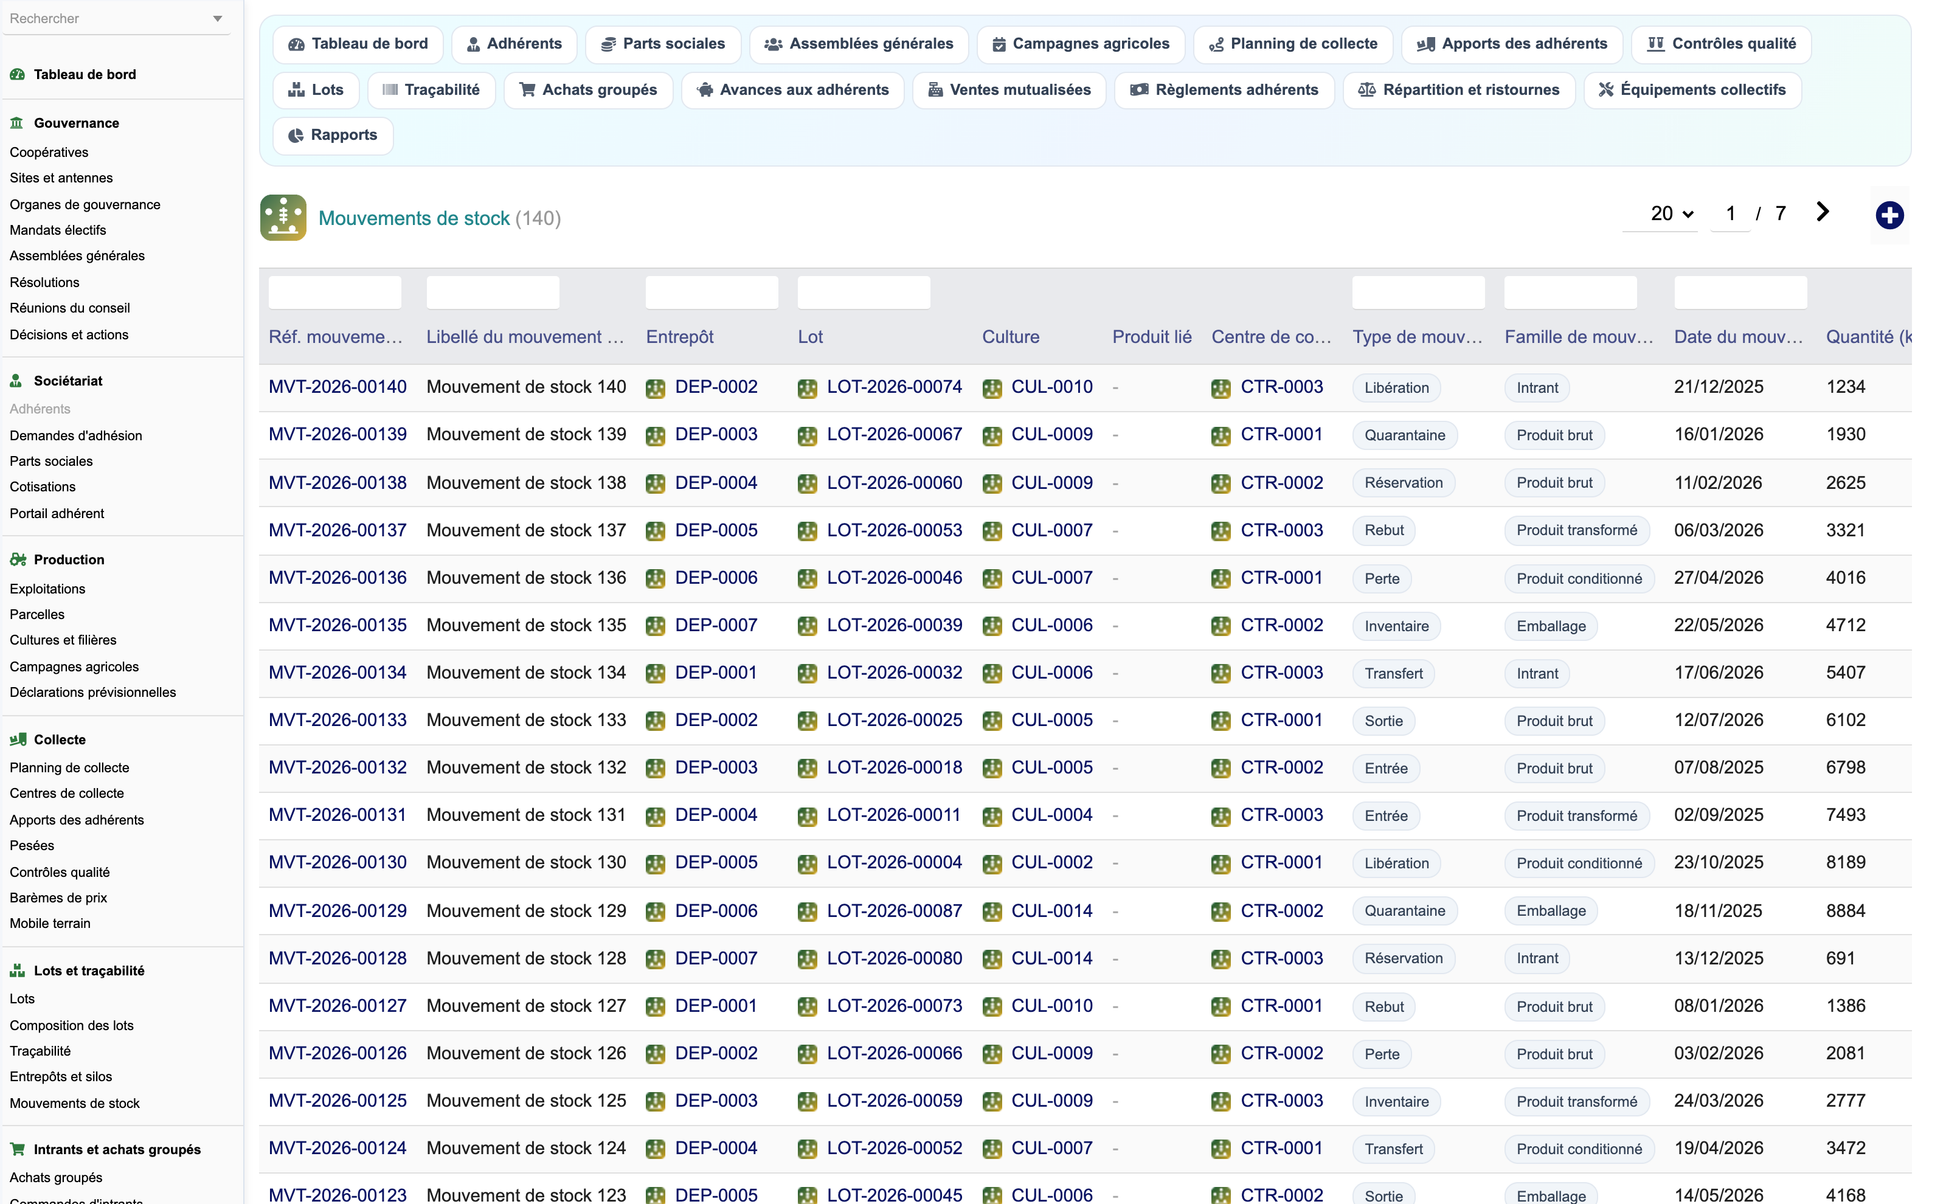The width and height of the screenshot is (1946, 1204).
Task: Click the sidebar Tableau de bord gauge icon
Action: pyautogui.click(x=17, y=74)
